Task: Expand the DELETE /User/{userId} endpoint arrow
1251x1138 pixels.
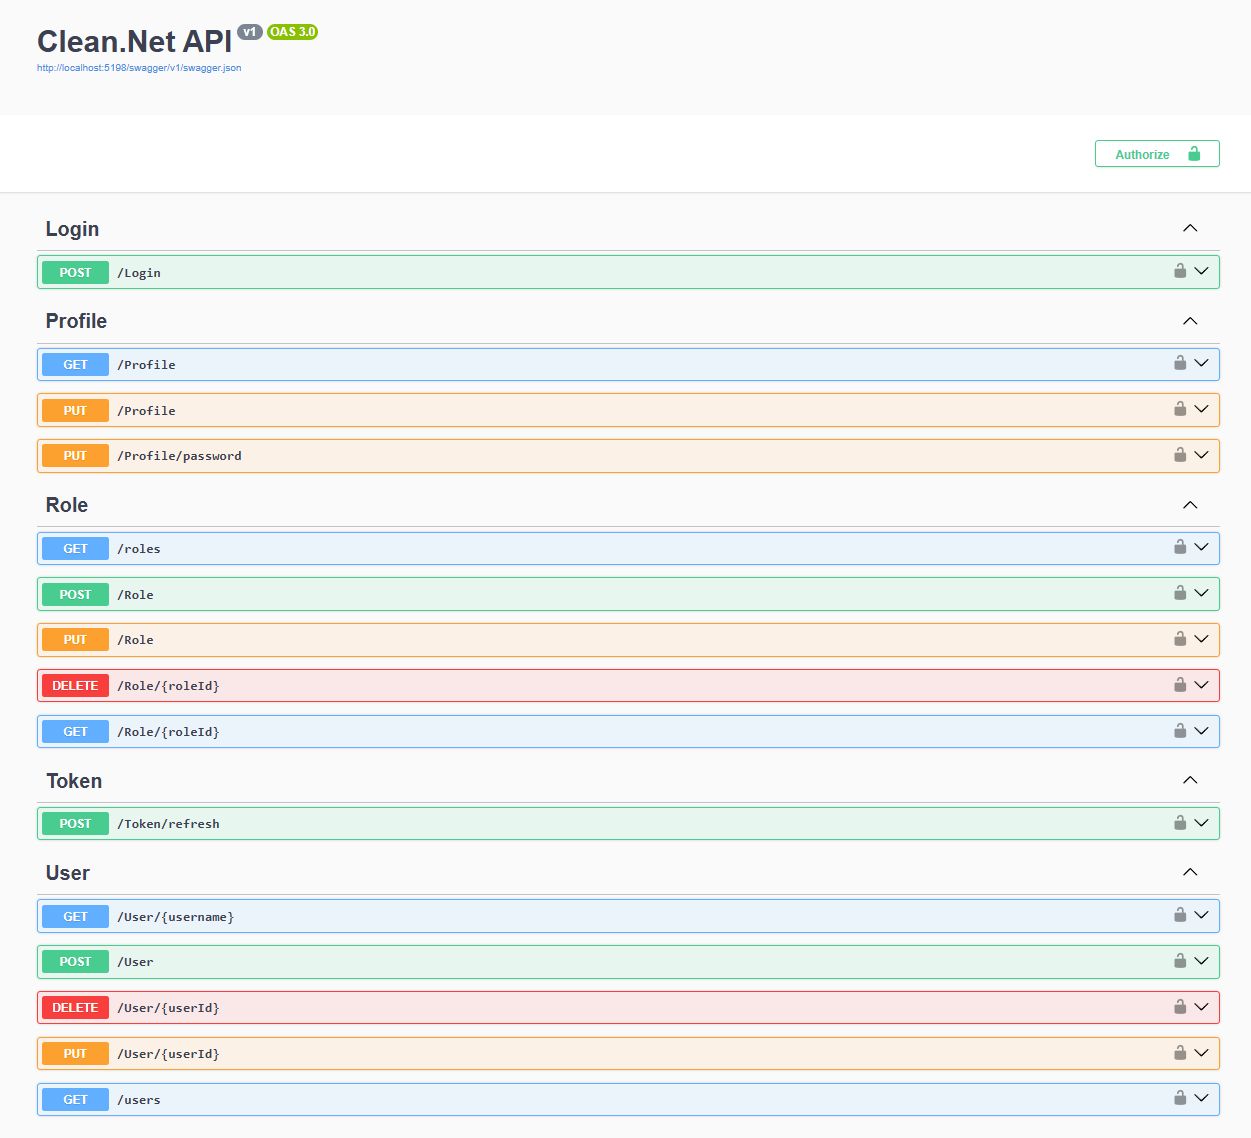Action: pyautogui.click(x=1202, y=1006)
